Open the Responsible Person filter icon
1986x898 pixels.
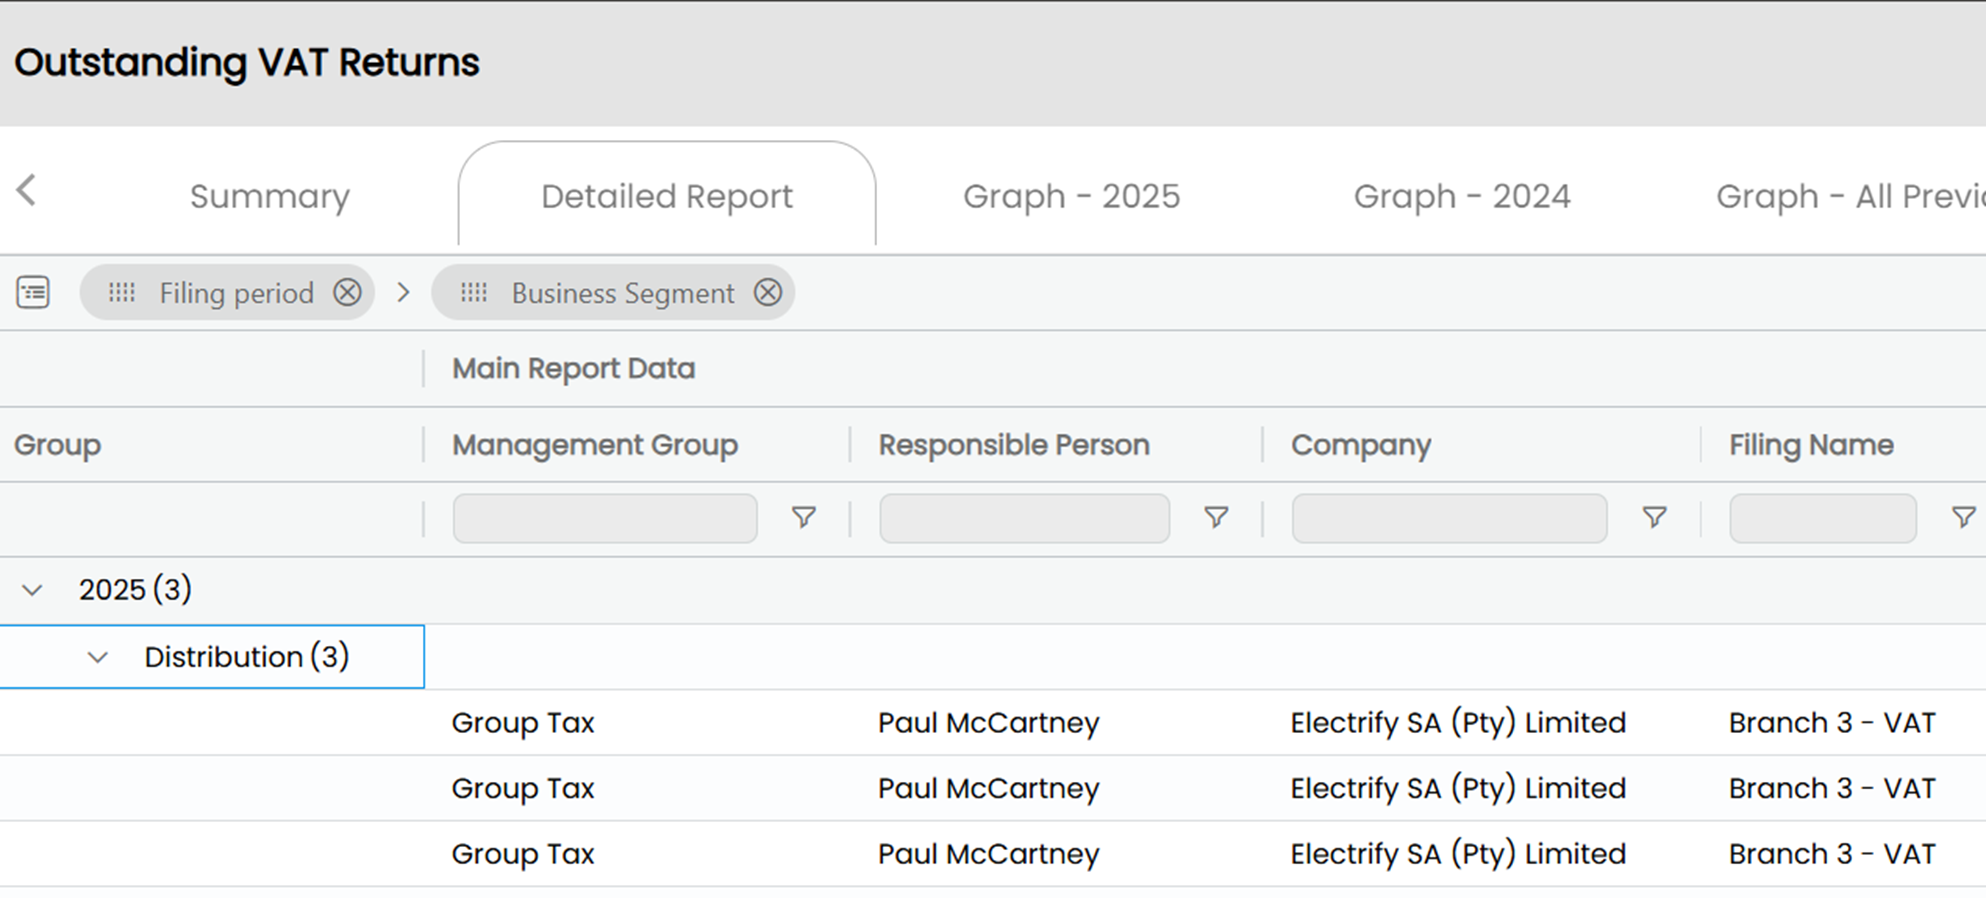(1216, 517)
